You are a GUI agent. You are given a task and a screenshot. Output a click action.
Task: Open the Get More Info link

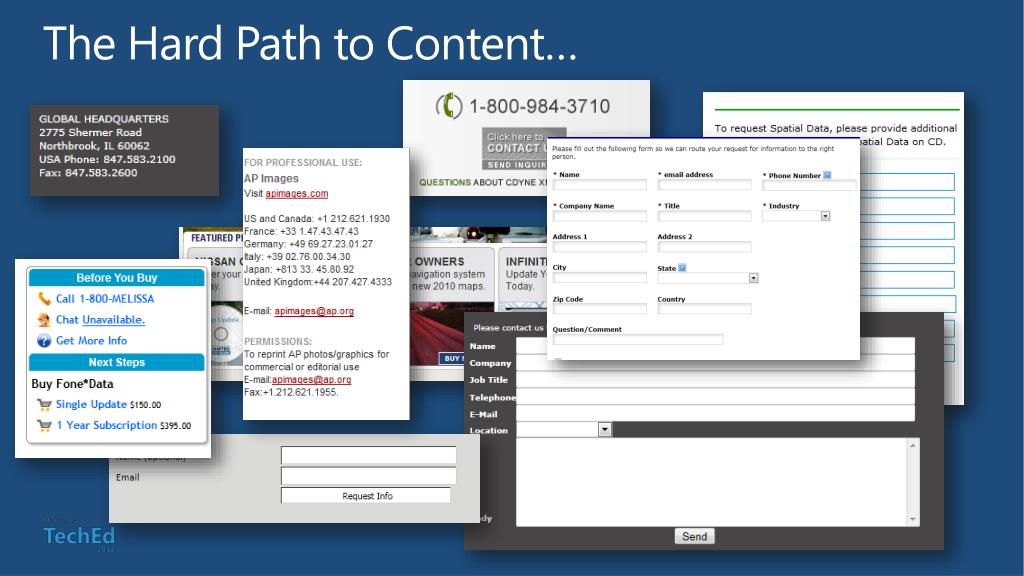click(x=91, y=340)
